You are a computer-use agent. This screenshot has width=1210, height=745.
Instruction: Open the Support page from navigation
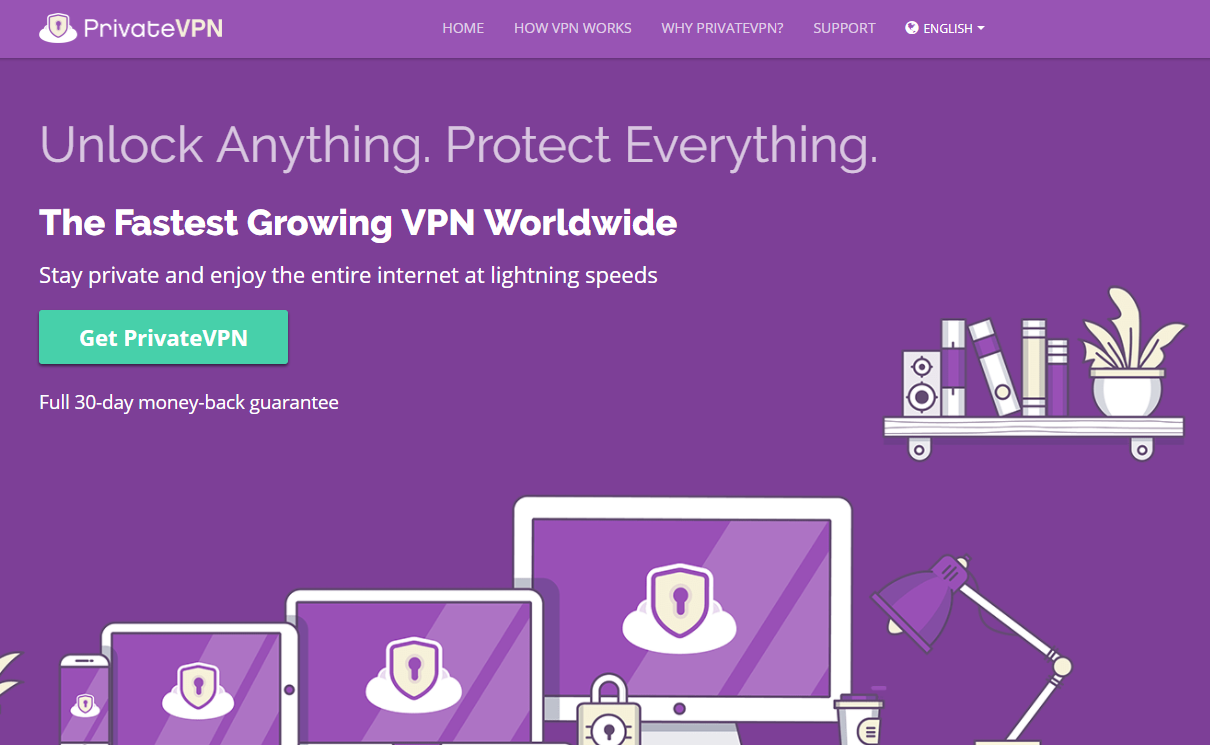(x=844, y=28)
